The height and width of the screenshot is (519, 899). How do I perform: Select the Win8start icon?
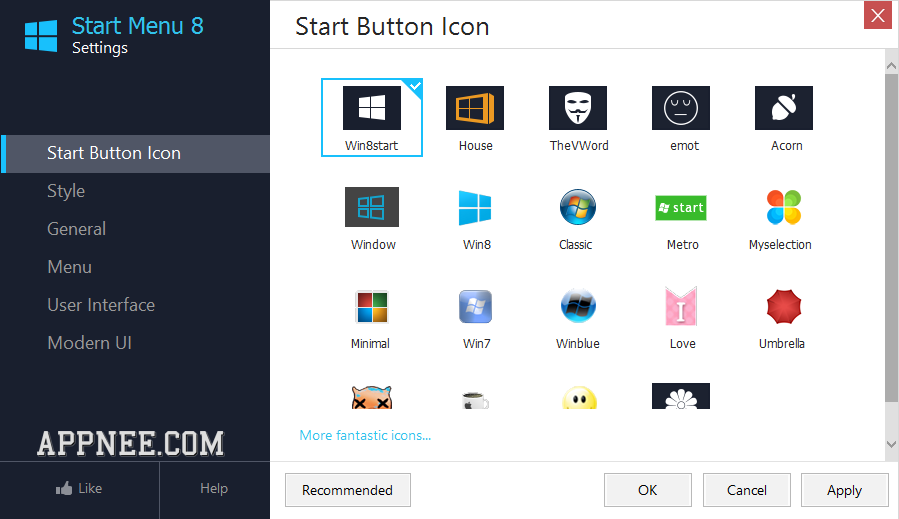372,117
